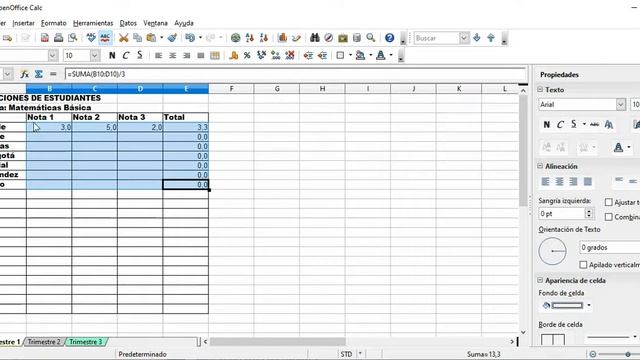This screenshot has height=360, width=640.
Task: Click the Hyperlink globe icon
Action: click(236, 38)
